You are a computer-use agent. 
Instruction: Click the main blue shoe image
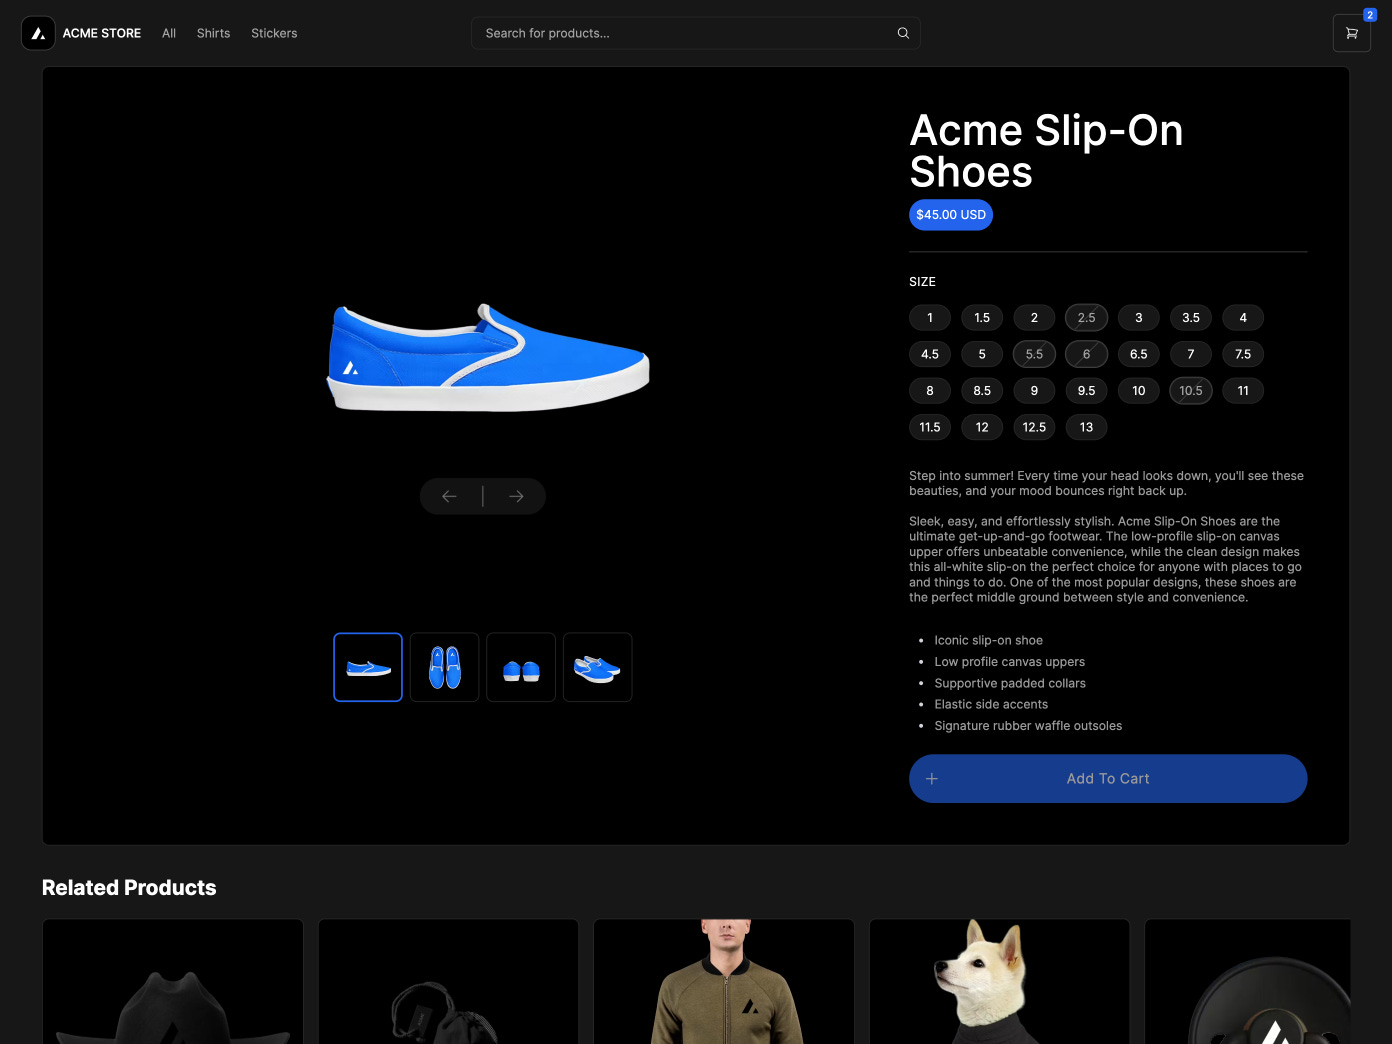click(488, 358)
